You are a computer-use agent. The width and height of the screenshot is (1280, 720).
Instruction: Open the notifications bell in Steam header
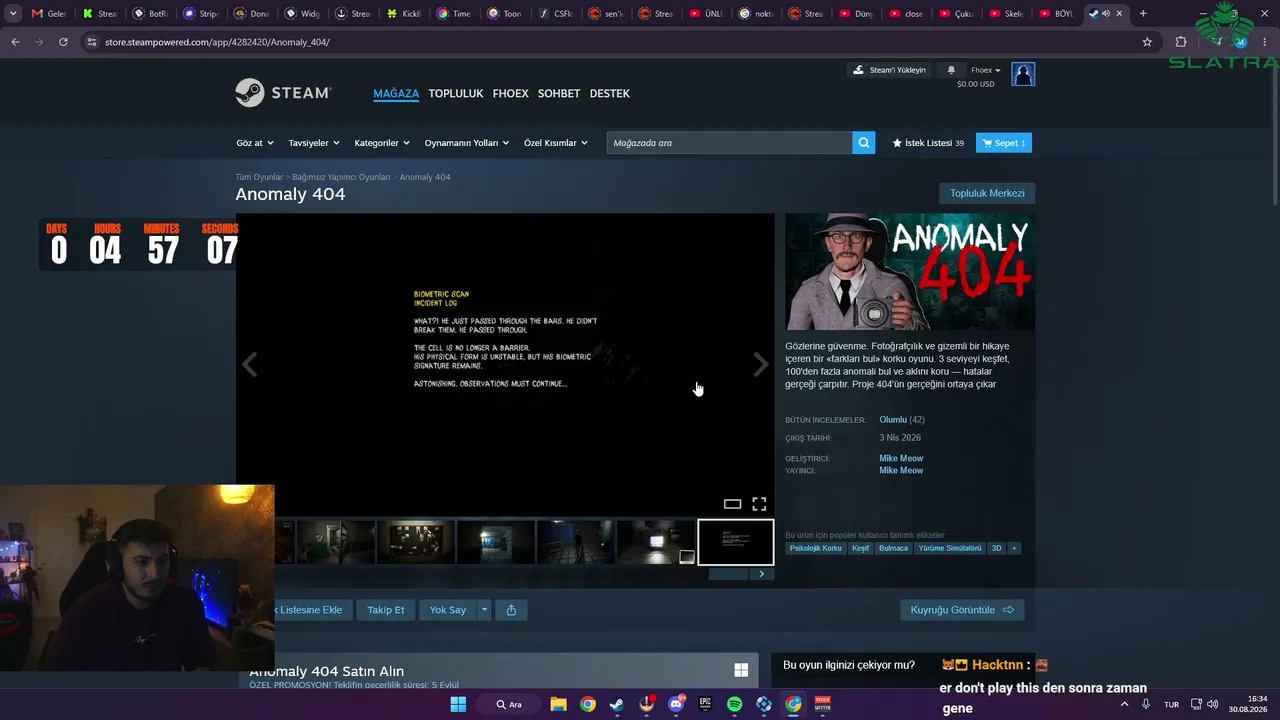(951, 70)
